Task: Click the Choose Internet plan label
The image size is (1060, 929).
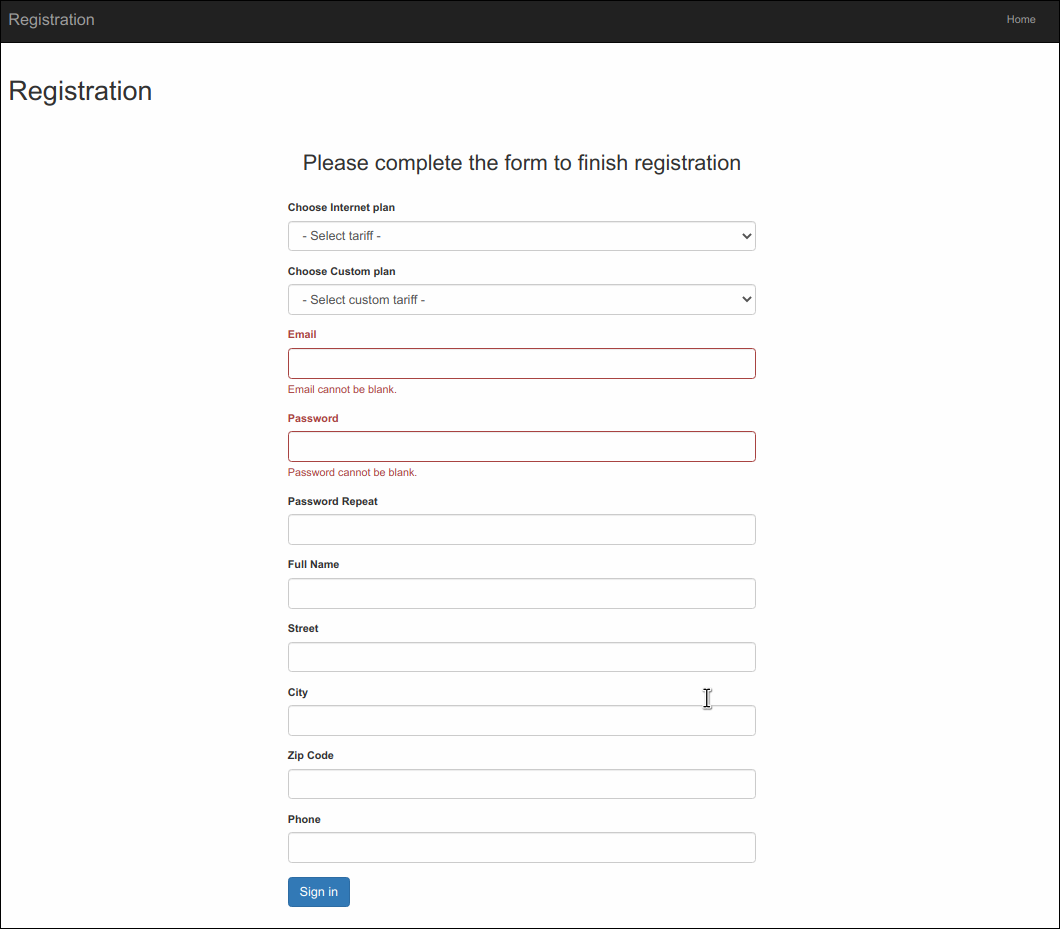Action: point(341,208)
